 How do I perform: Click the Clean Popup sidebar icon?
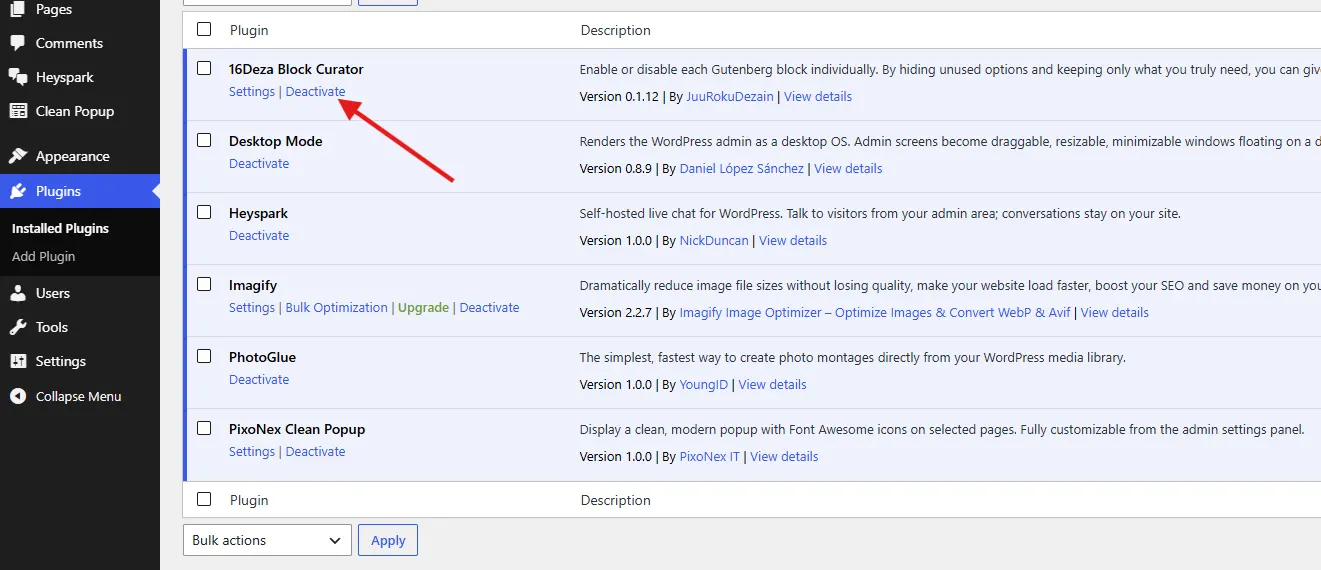pos(17,111)
